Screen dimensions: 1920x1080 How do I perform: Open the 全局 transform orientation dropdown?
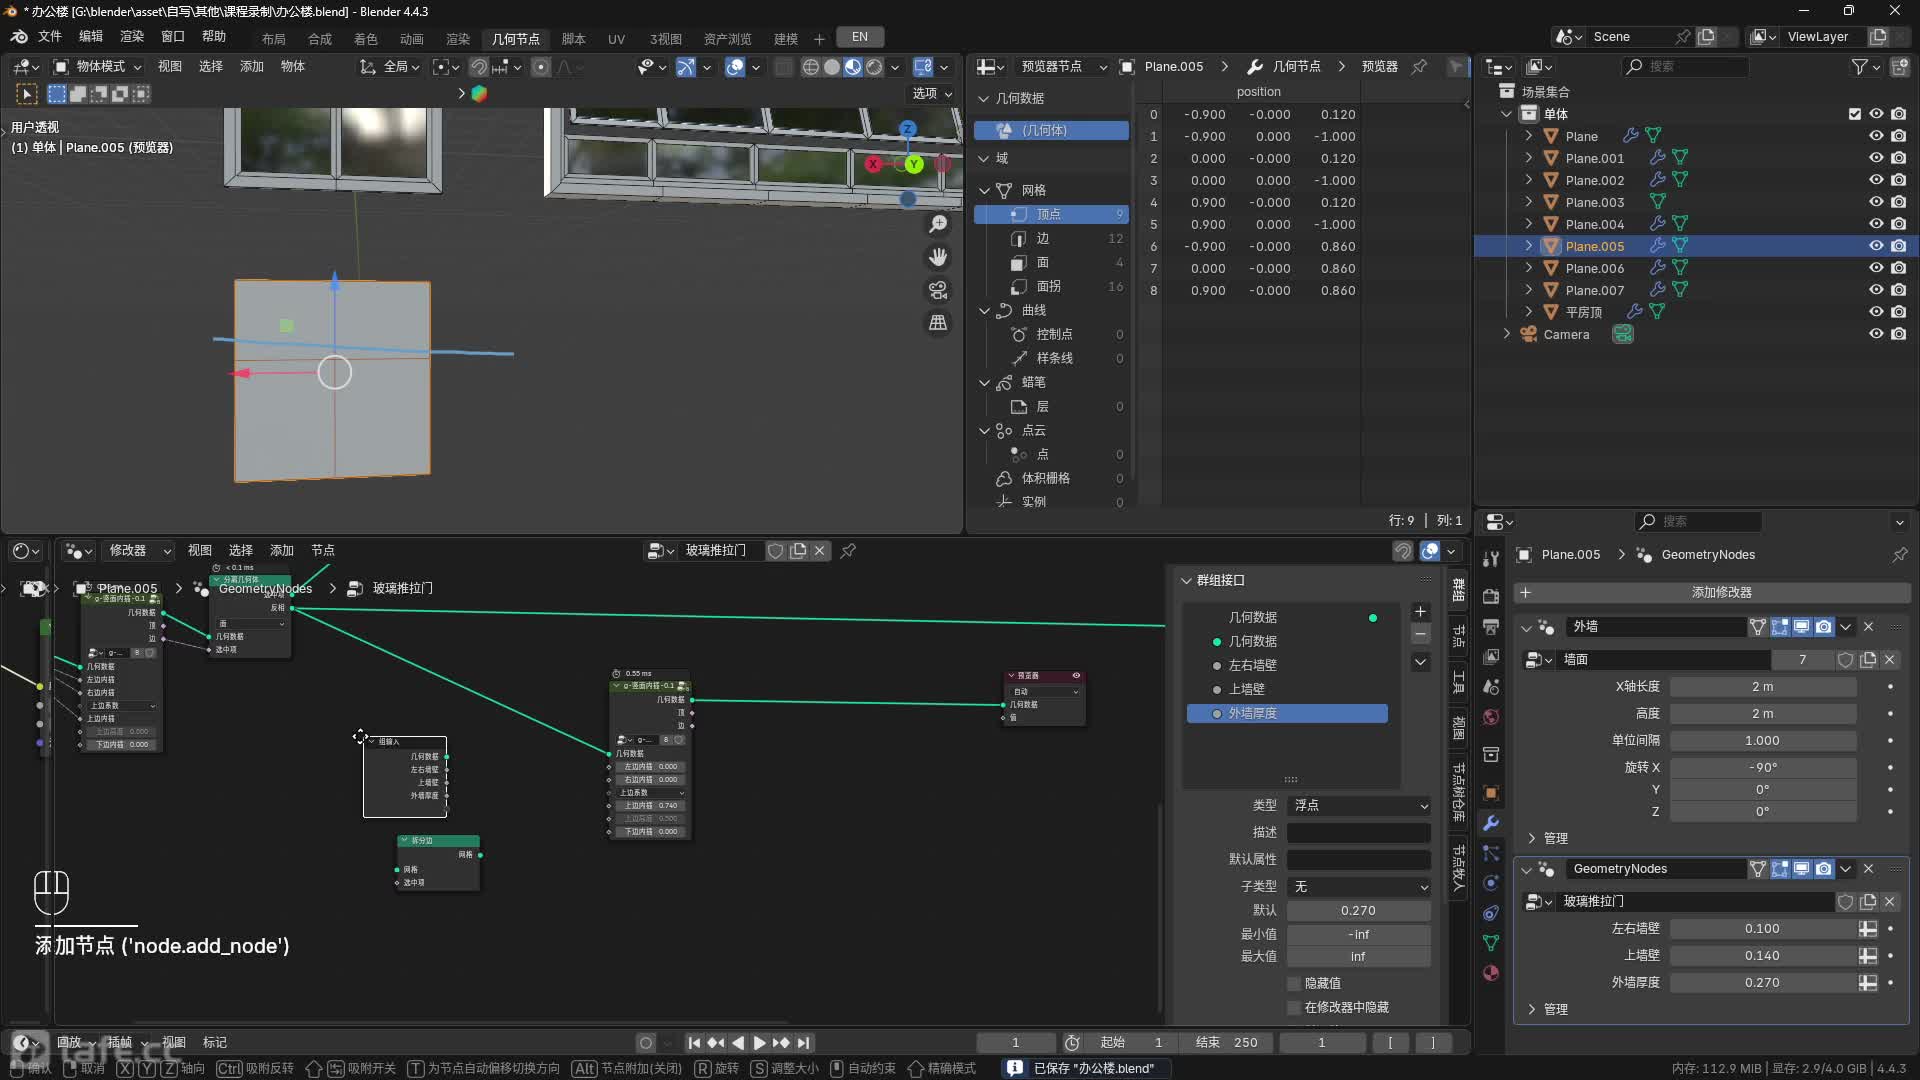point(390,67)
